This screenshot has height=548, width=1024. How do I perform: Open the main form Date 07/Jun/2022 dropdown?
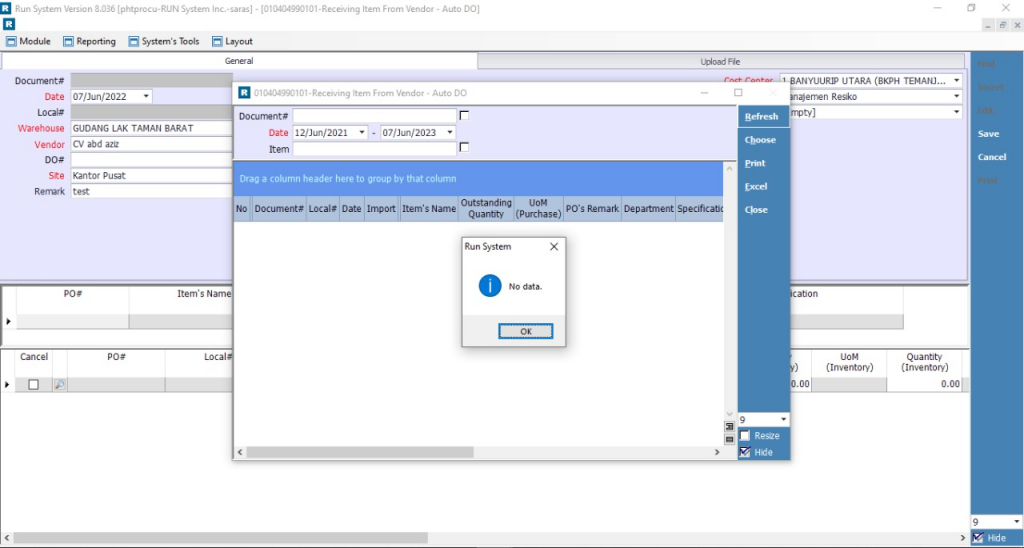pyautogui.click(x=146, y=97)
